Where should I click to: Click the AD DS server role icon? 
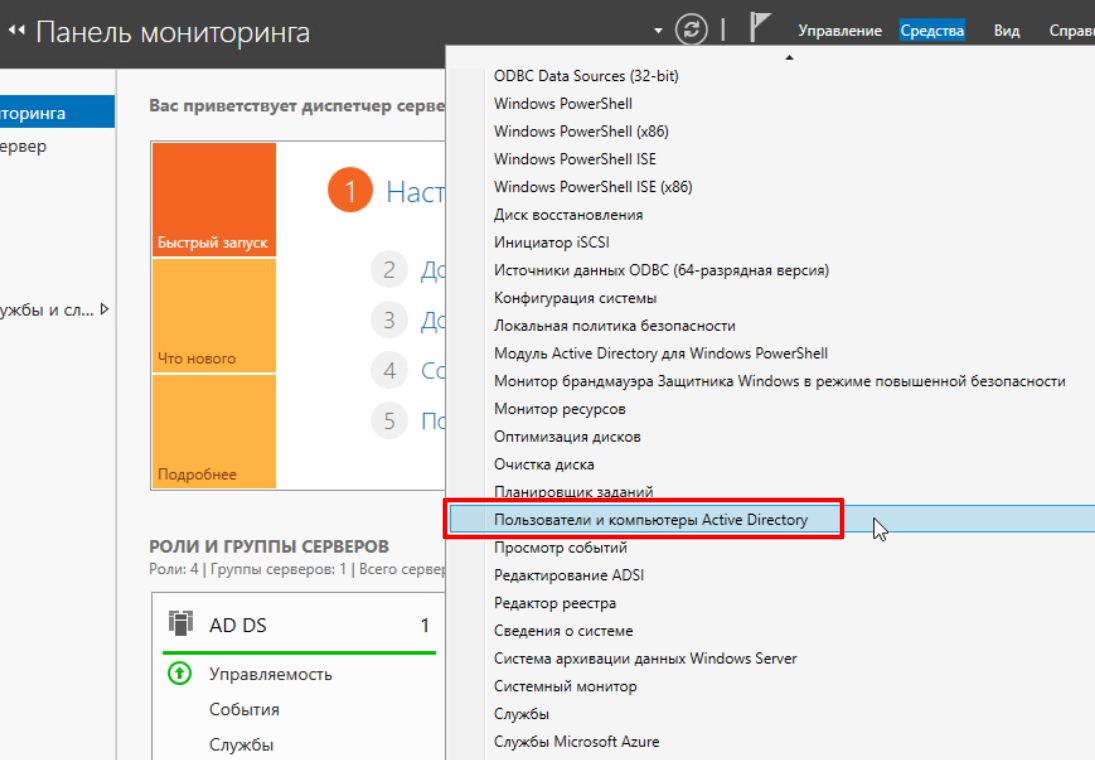coord(180,625)
